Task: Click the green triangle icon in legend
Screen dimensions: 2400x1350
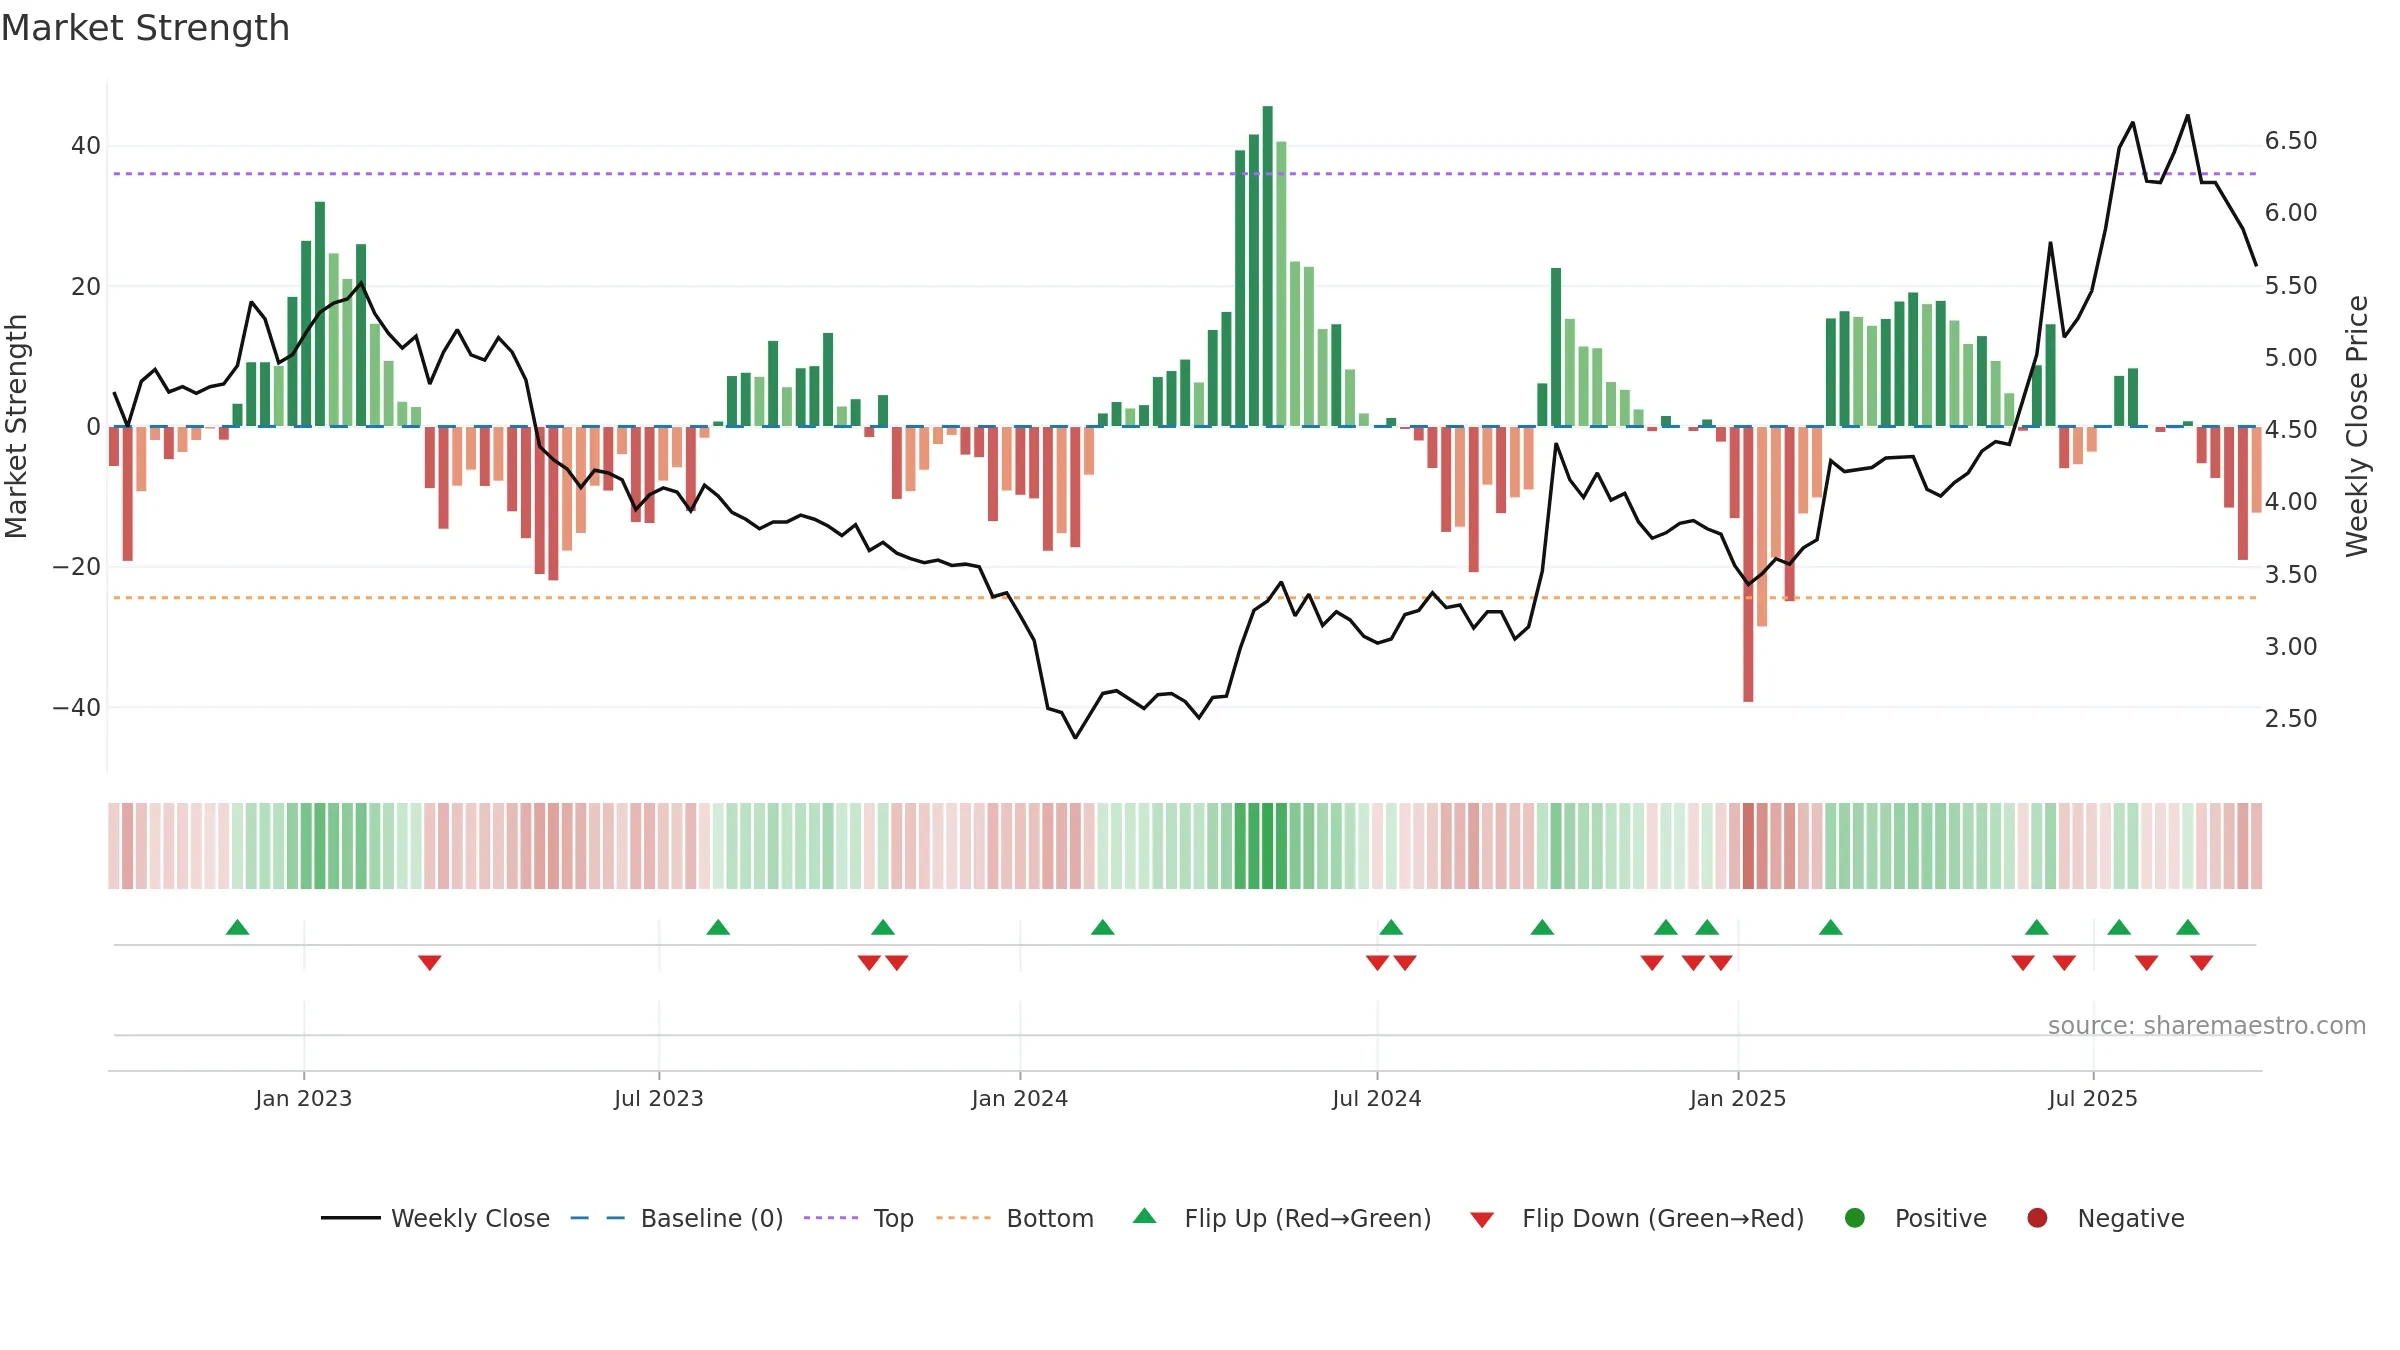Action: 1145,1216
